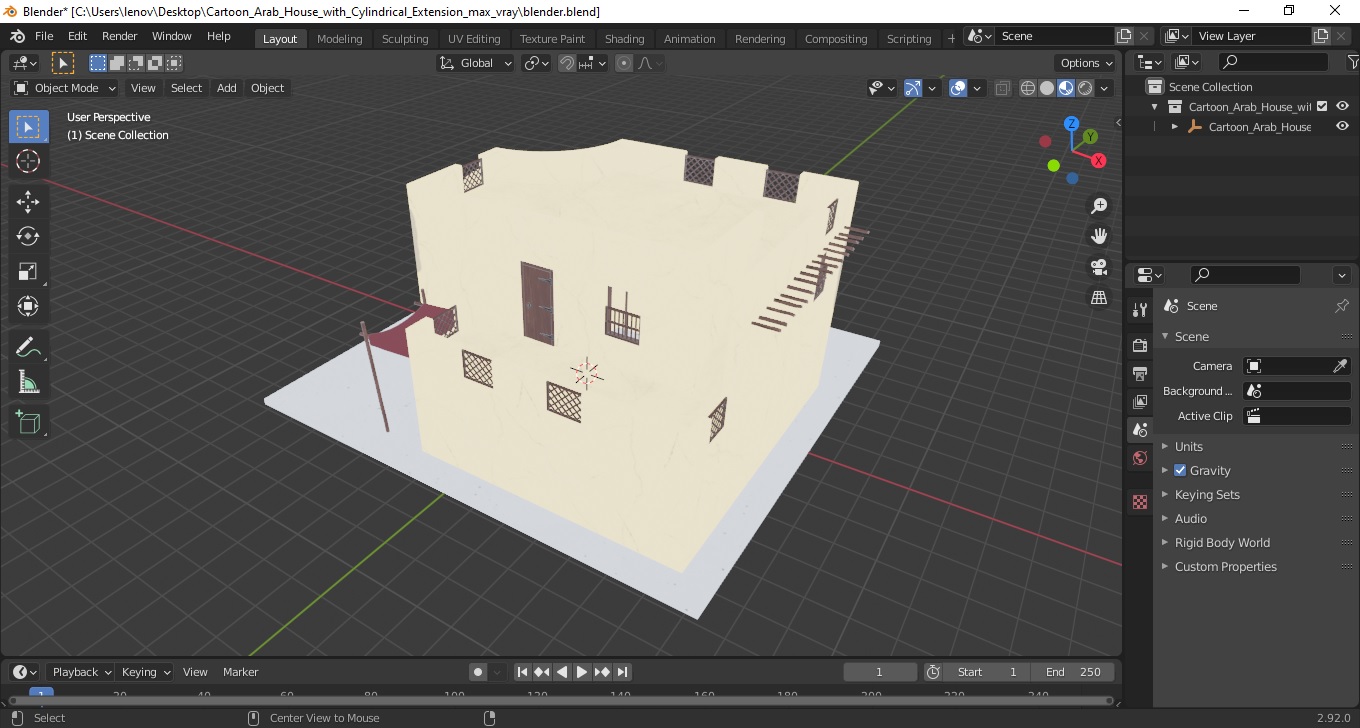The width and height of the screenshot is (1360, 728).
Task: Open the Keying dropdown in timeline
Action: [x=144, y=672]
